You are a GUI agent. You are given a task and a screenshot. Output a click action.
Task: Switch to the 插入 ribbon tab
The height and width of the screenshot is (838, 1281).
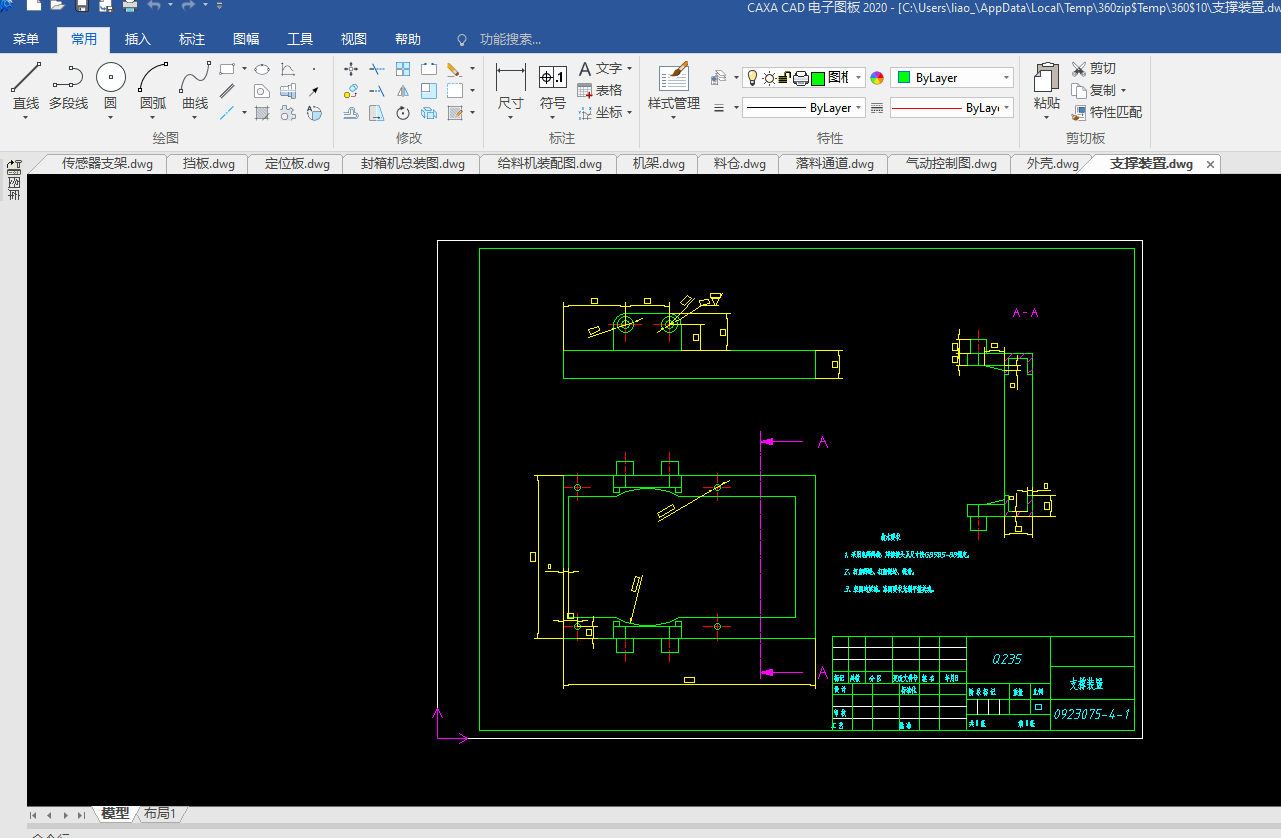click(138, 39)
